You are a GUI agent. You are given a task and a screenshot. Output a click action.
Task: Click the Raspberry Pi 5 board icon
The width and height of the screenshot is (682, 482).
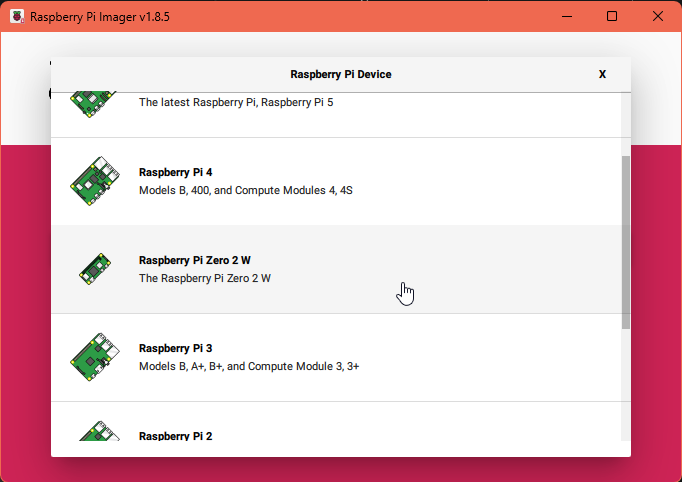click(93, 104)
